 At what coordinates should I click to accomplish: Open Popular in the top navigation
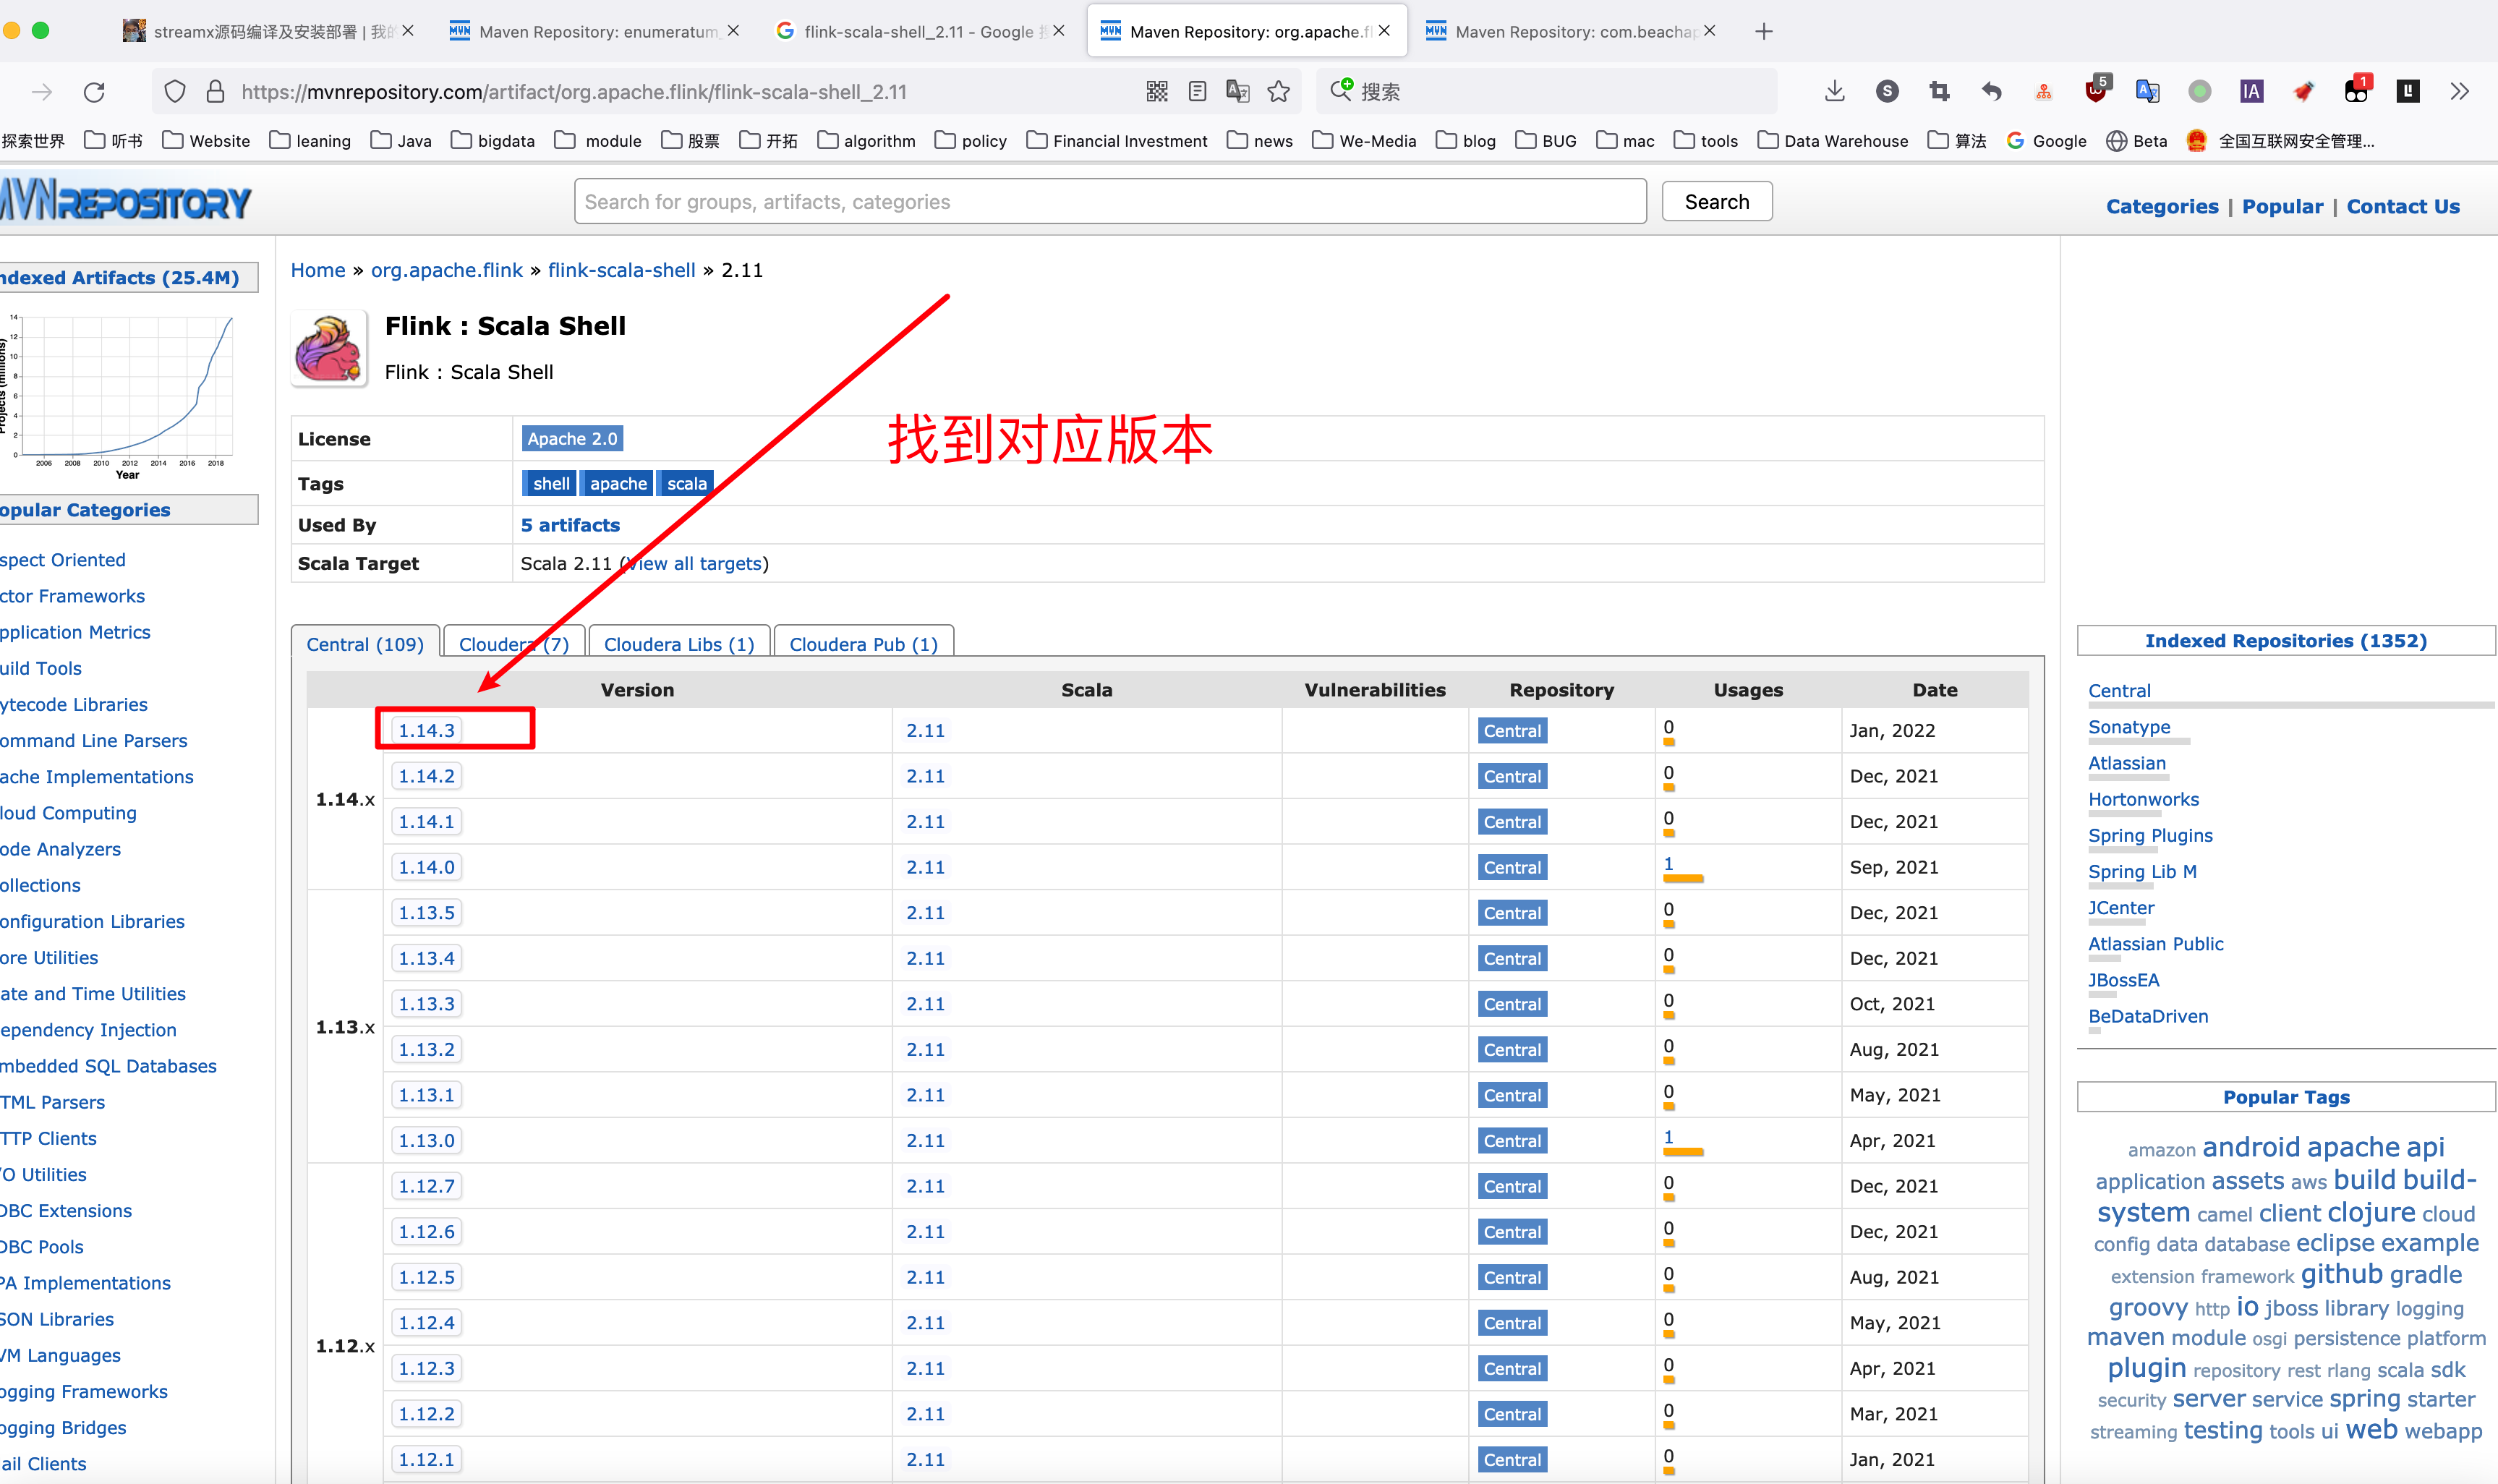coord(2283,206)
